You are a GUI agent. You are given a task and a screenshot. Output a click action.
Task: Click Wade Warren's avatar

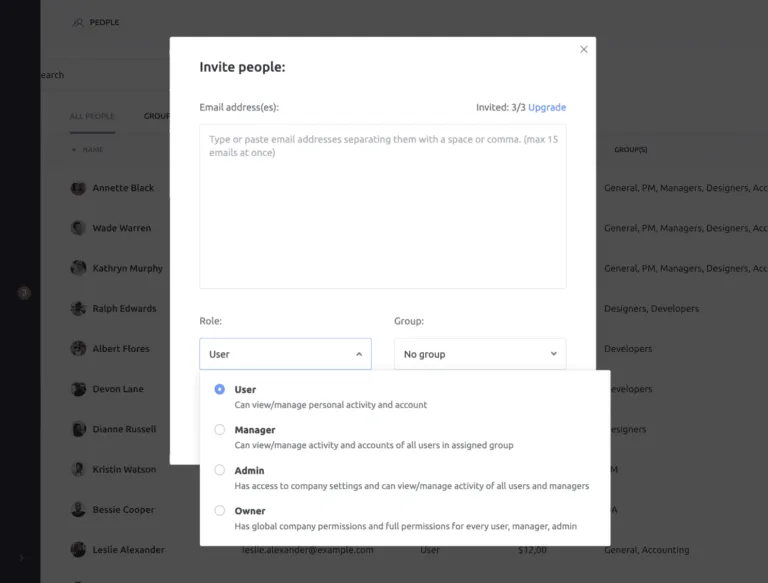pos(78,228)
